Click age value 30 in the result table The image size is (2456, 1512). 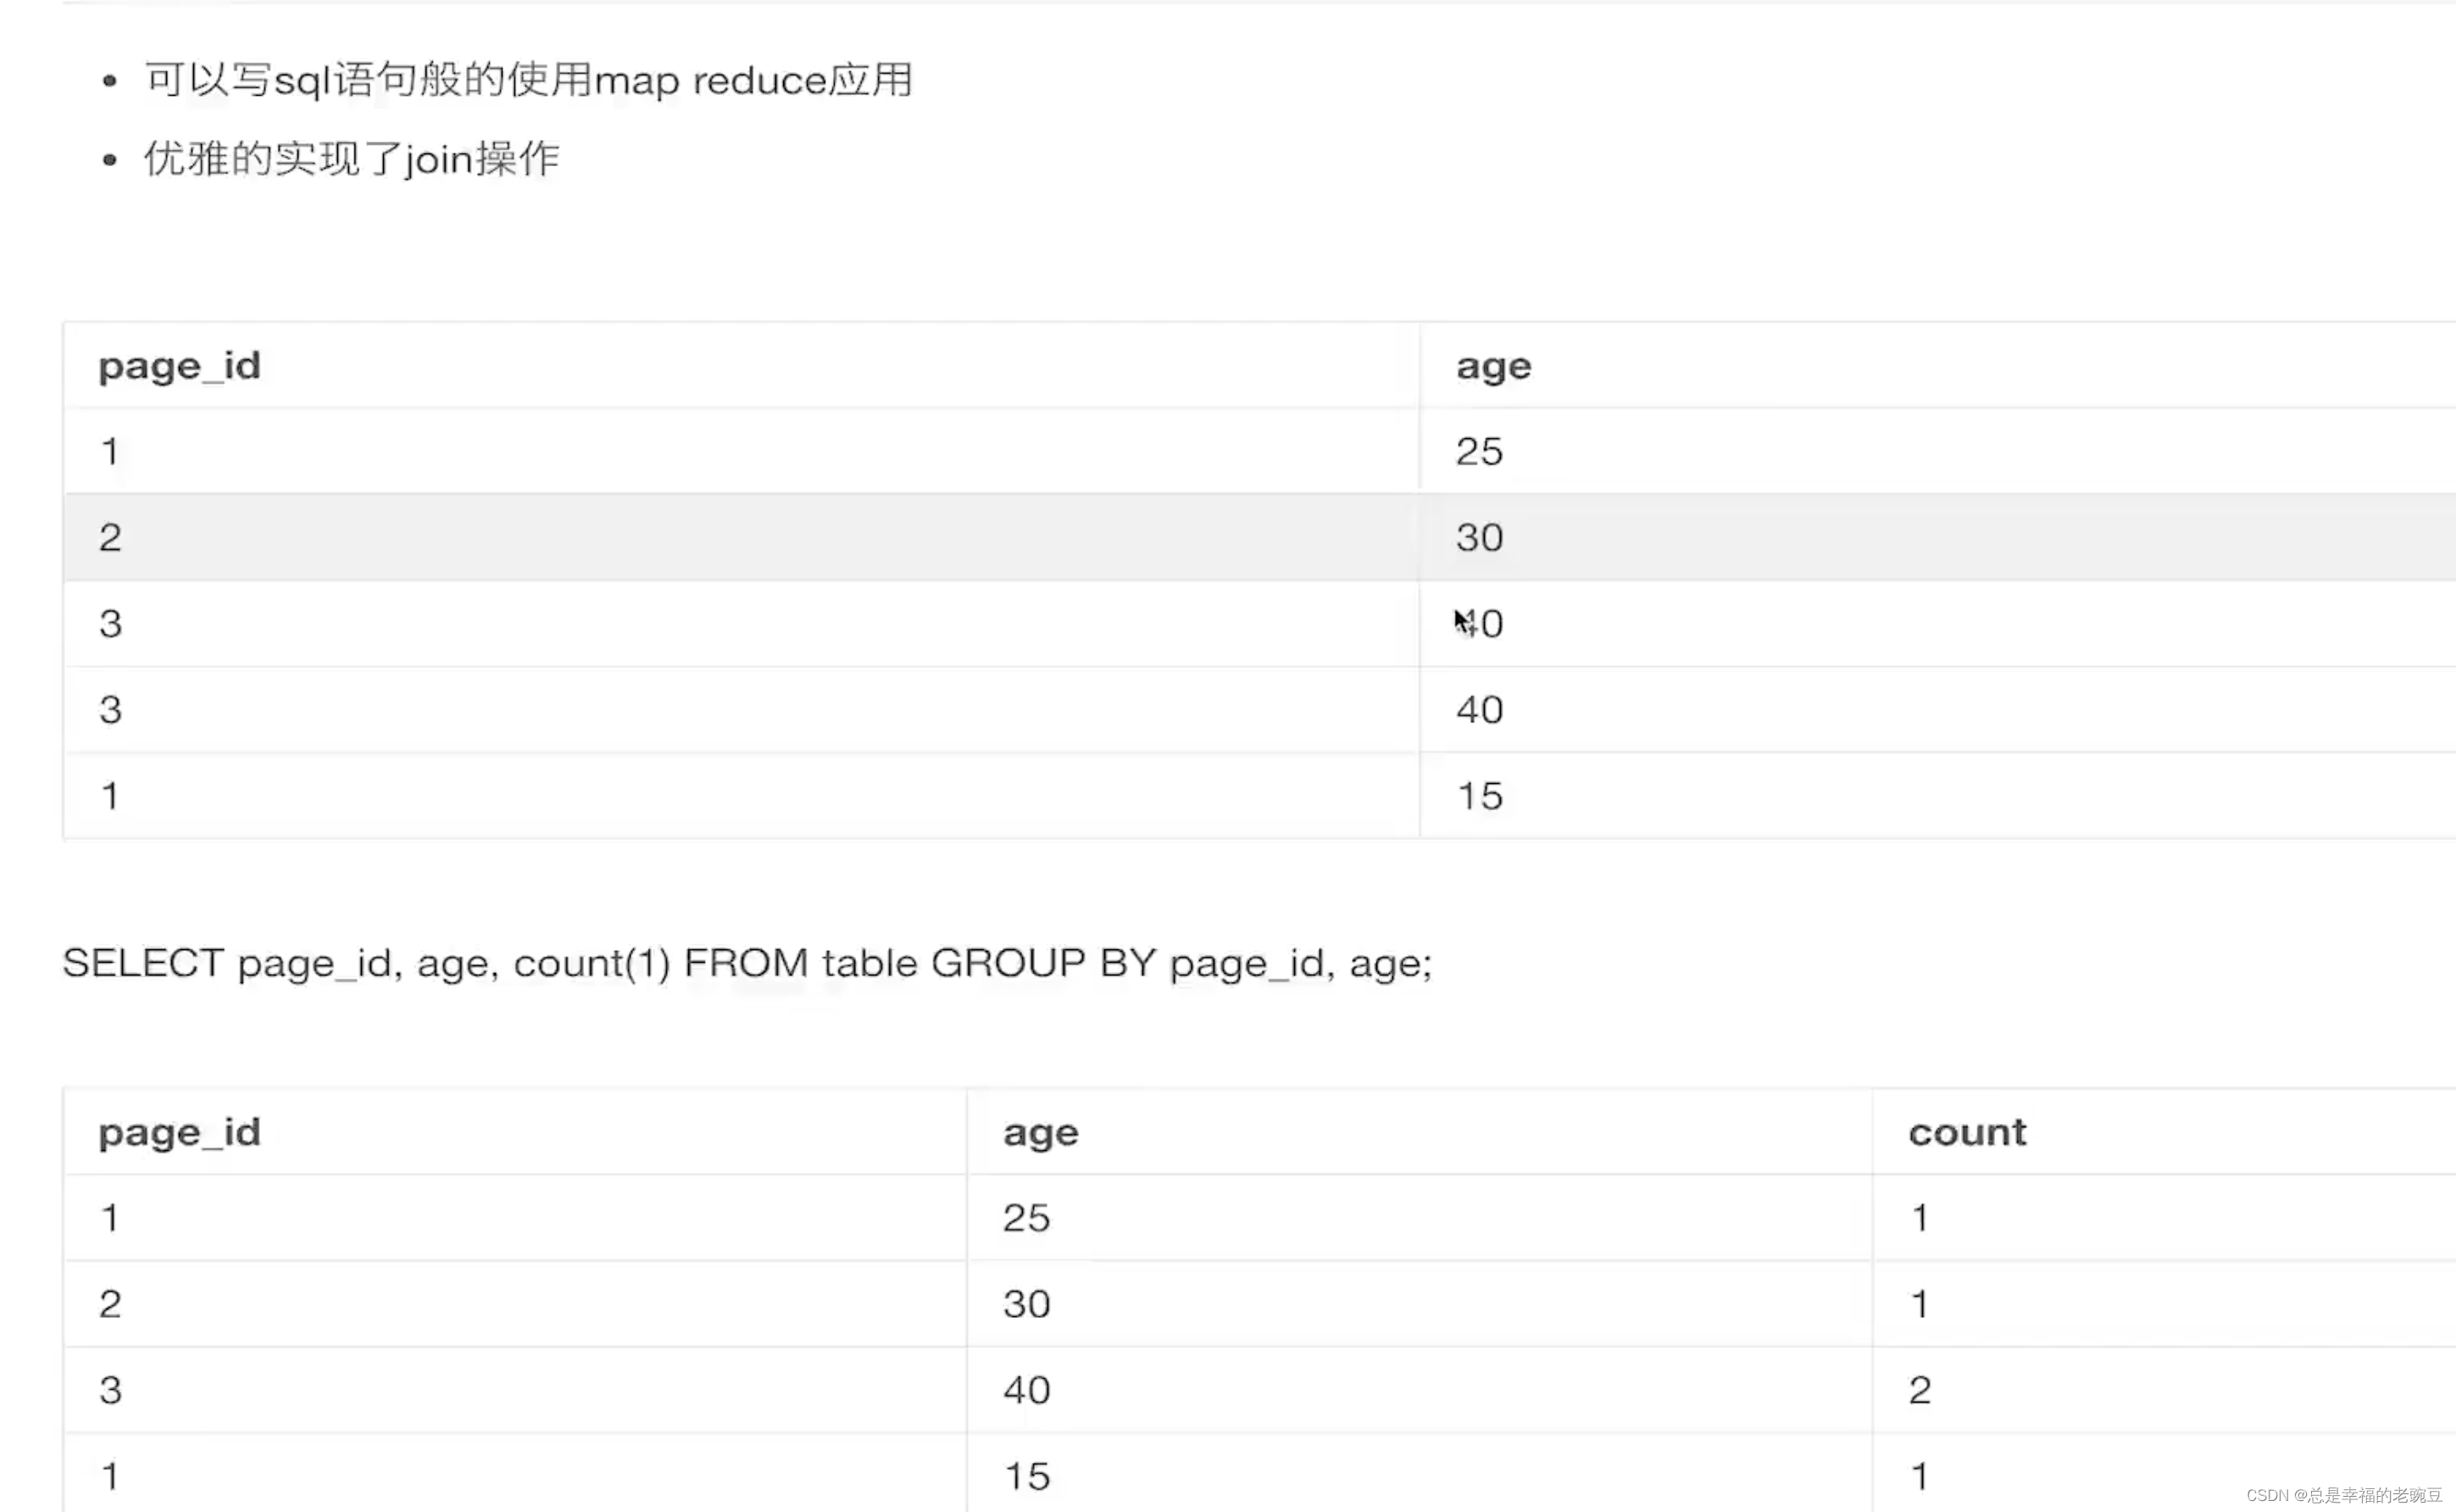click(x=1026, y=1304)
